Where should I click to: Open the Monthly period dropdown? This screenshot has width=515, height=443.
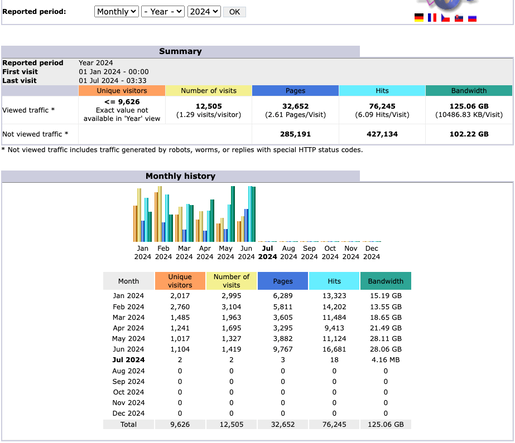pyautogui.click(x=116, y=12)
